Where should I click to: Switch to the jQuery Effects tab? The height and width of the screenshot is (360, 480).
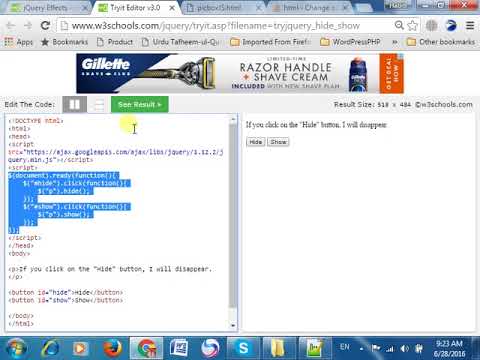[x=47, y=7]
